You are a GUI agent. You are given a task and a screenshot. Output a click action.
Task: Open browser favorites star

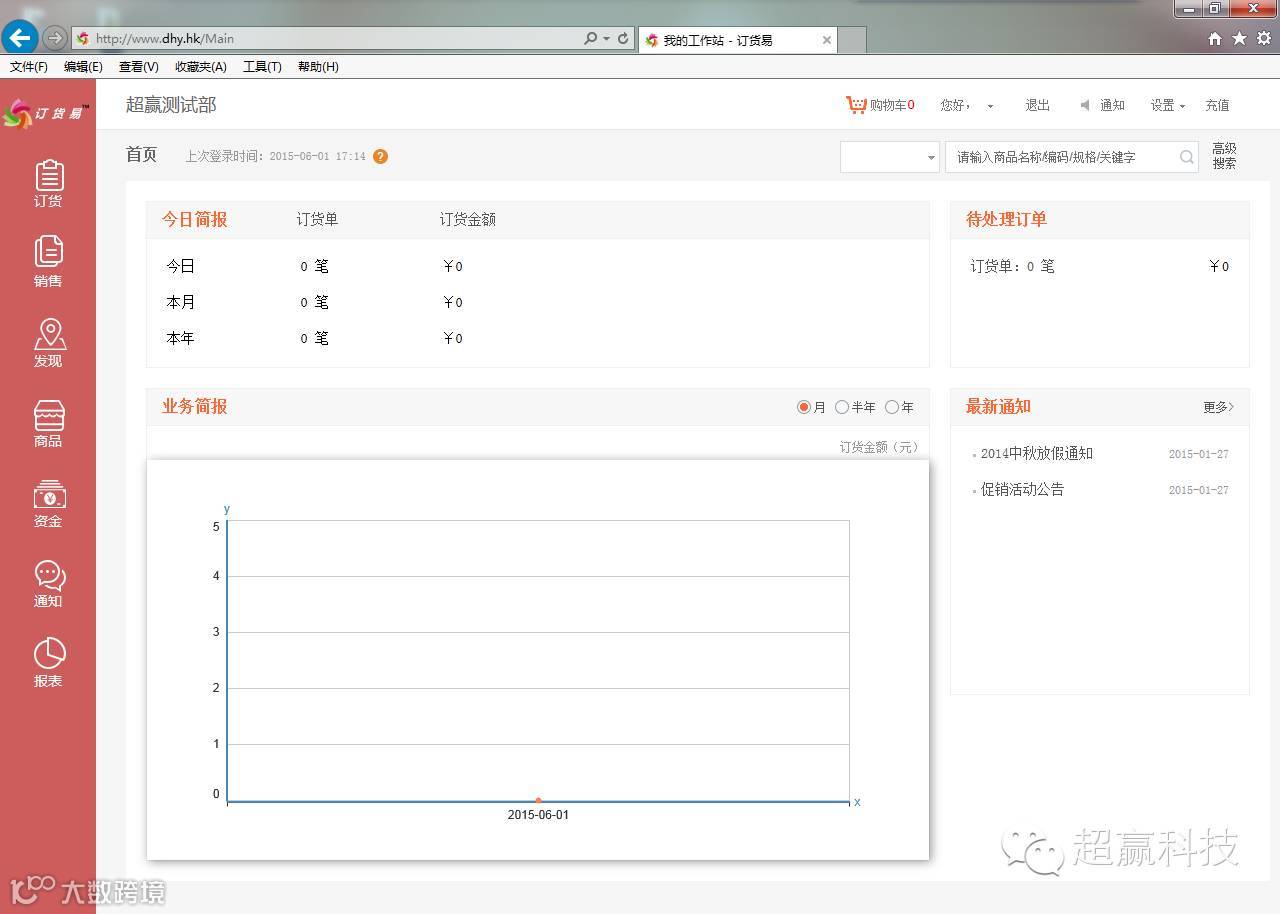coord(1239,39)
